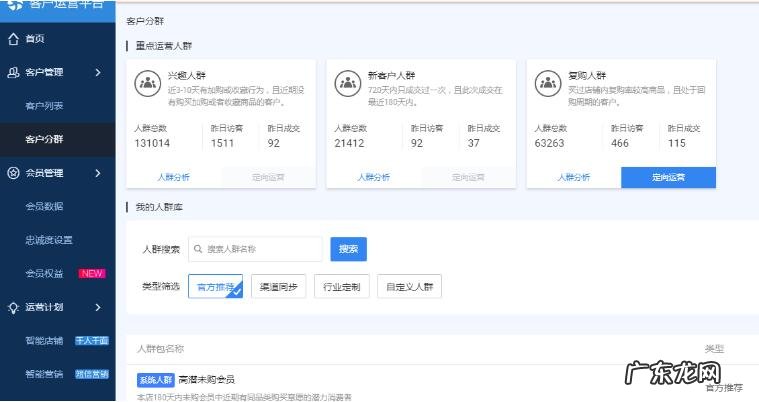Click the blue 搜索 button

[x=349, y=249]
